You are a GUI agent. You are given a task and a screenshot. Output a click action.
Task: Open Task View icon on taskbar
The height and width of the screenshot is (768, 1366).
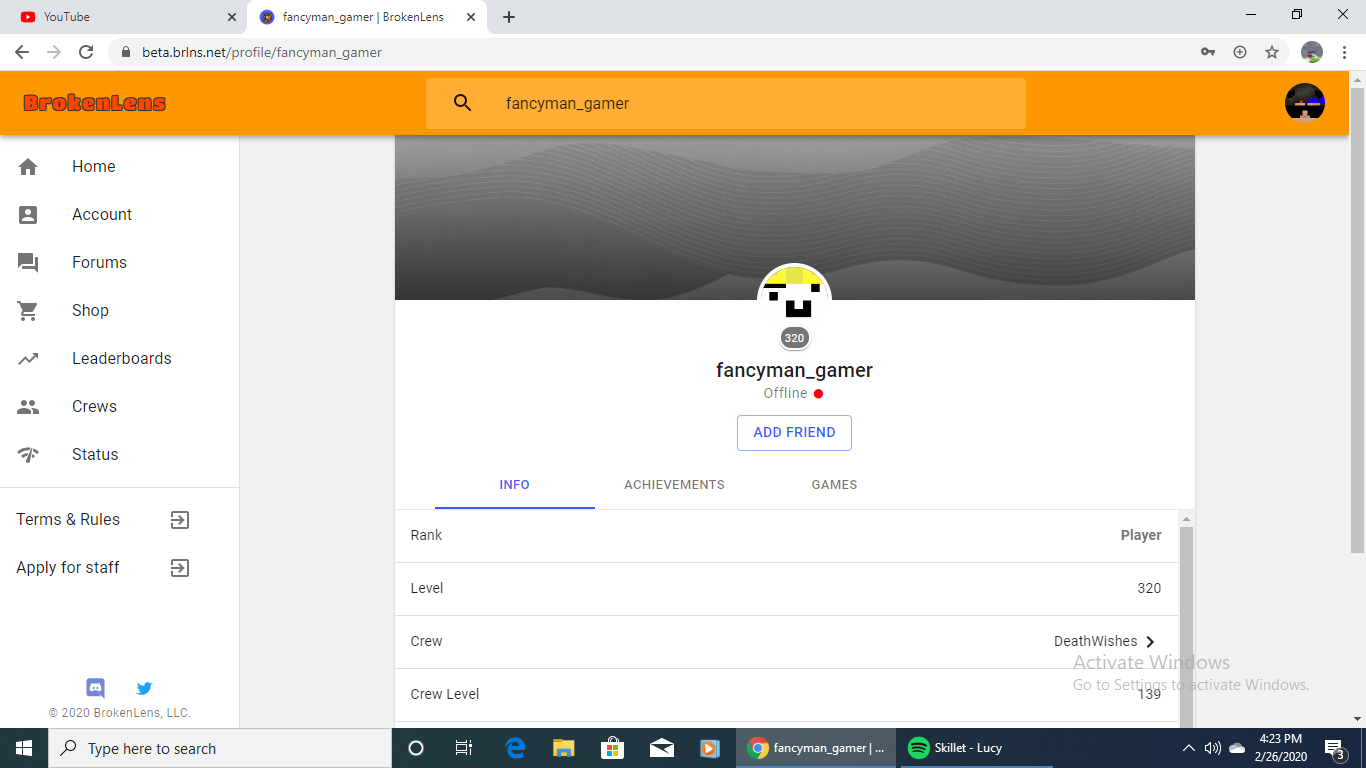click(x=464, y=748)
